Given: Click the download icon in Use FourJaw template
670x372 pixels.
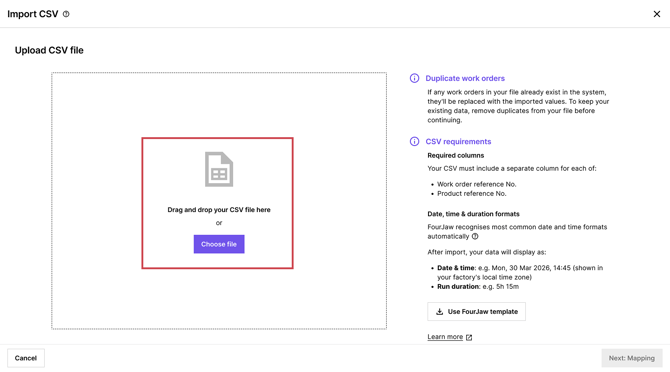Looking at the screenshot, I should pyautogui.click(x=439, y=311).
